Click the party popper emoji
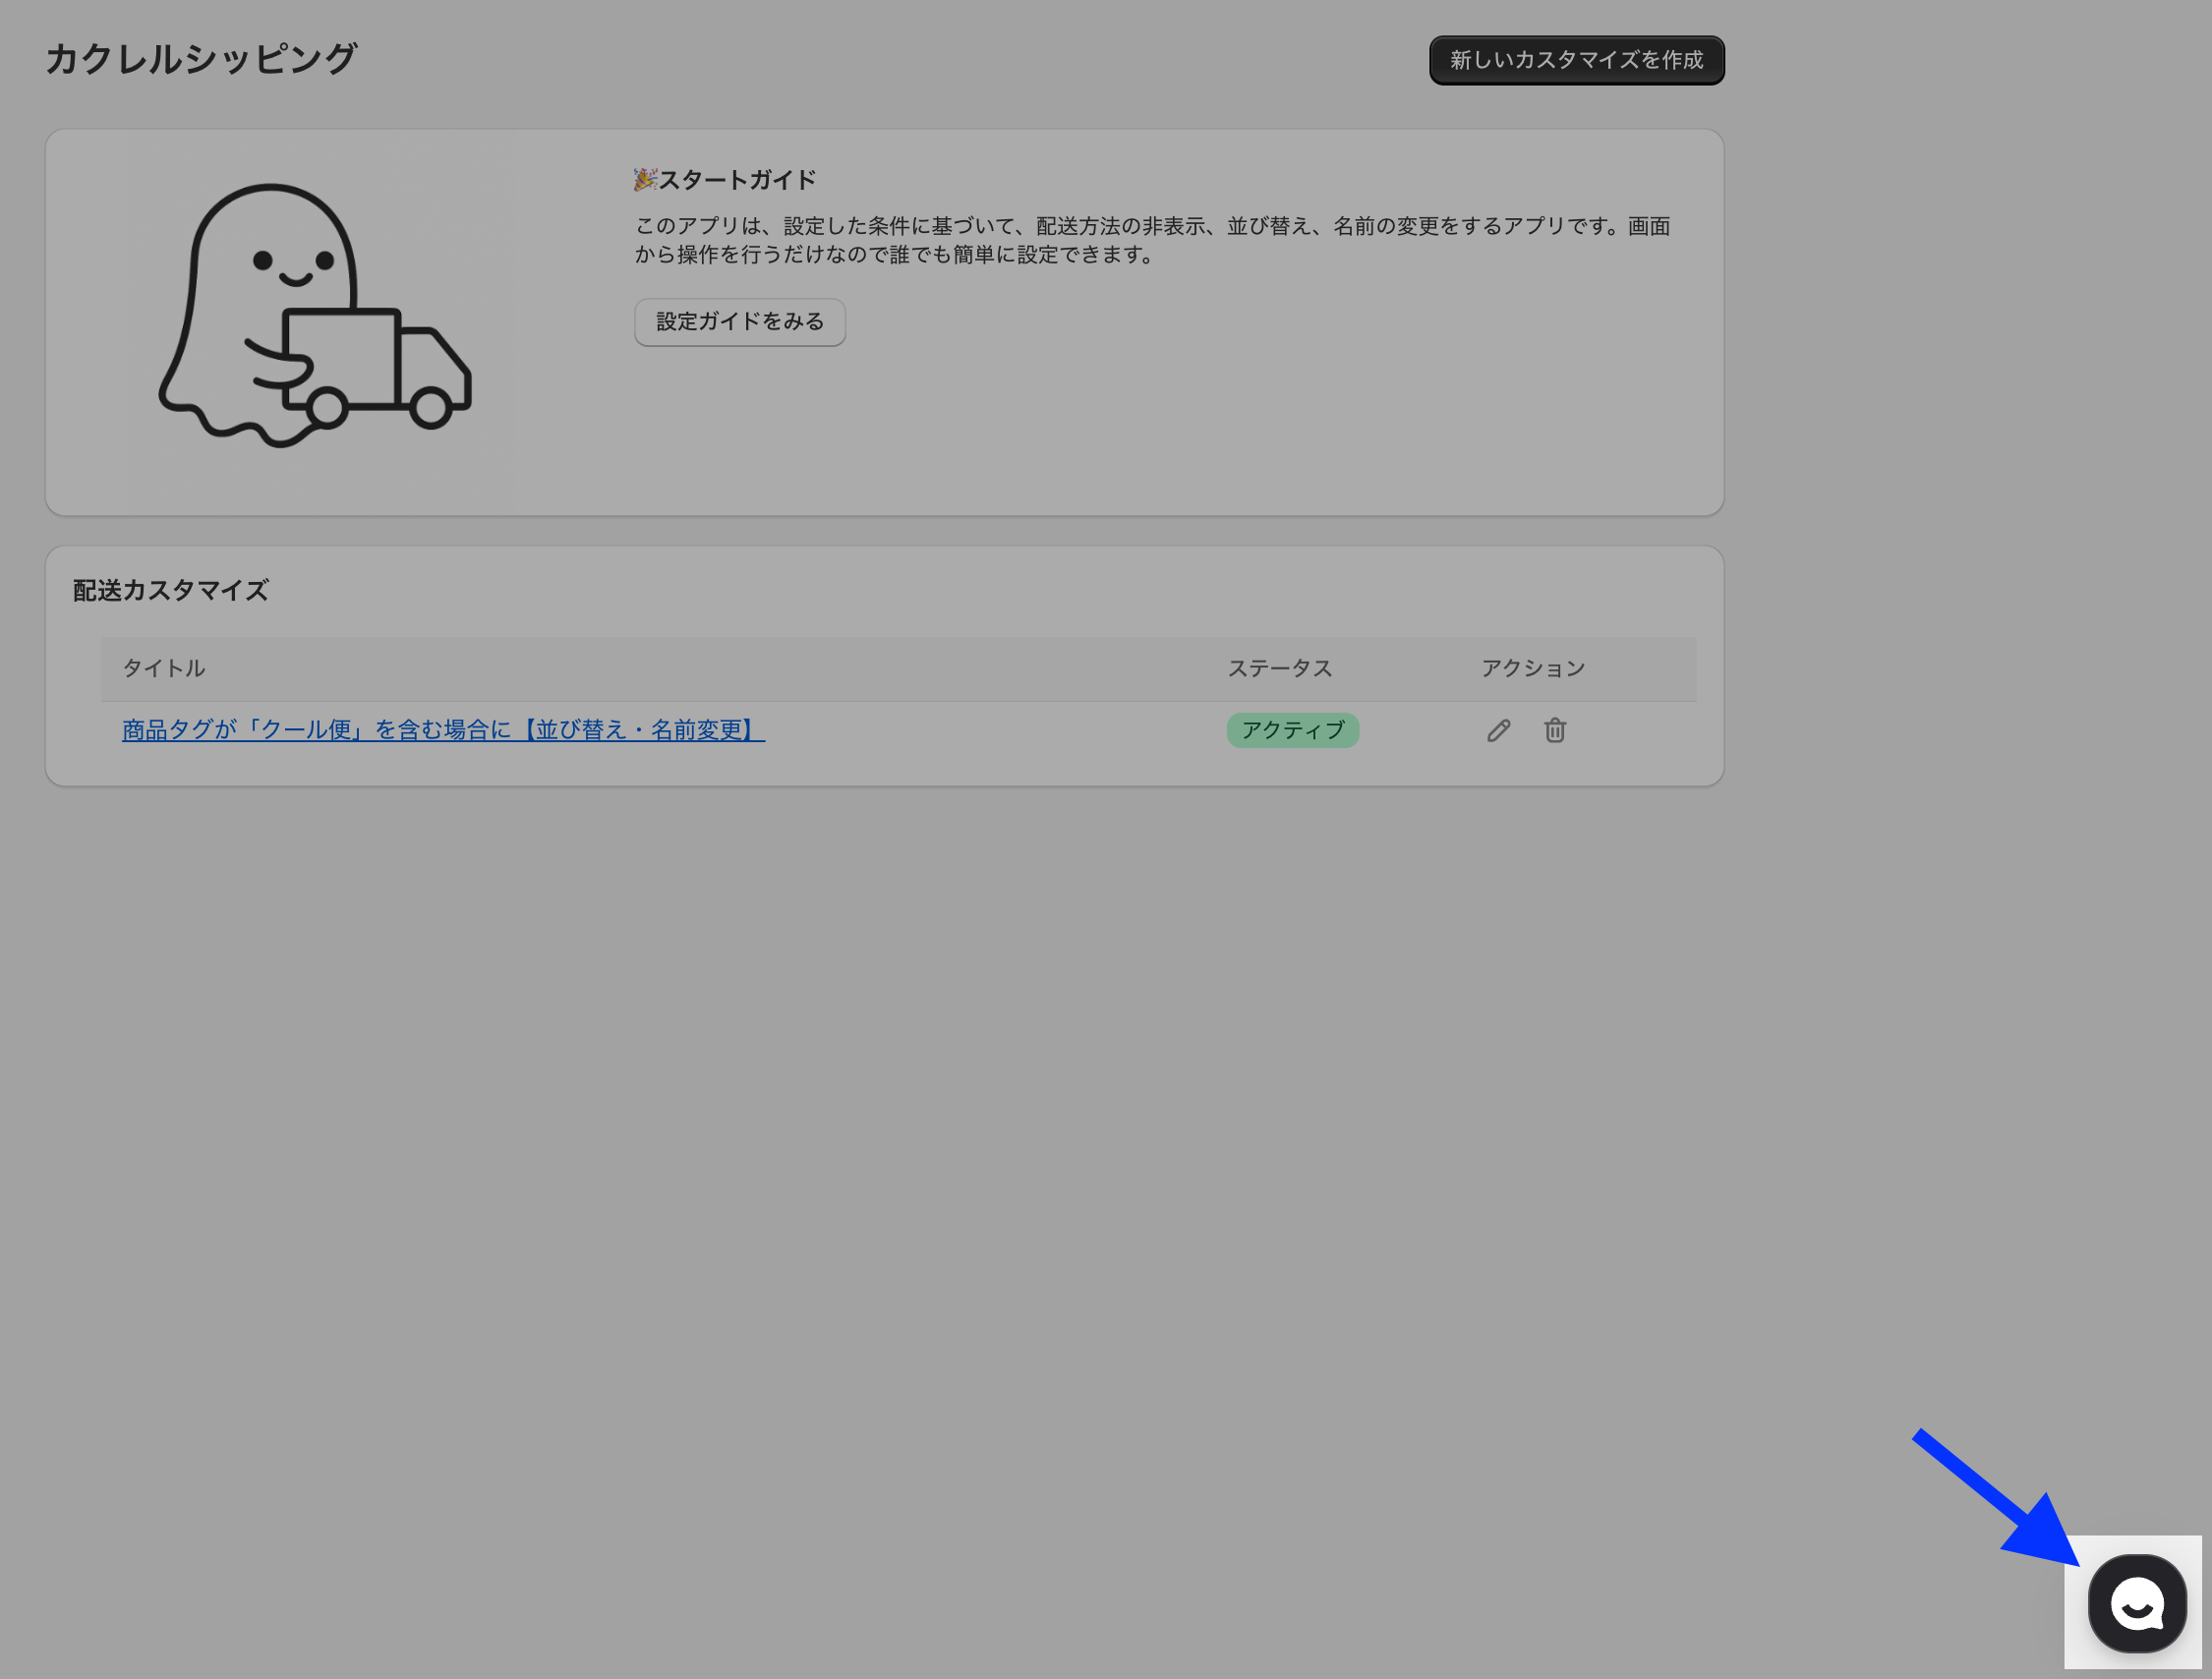The image size is (2212, 1679). 644,180
